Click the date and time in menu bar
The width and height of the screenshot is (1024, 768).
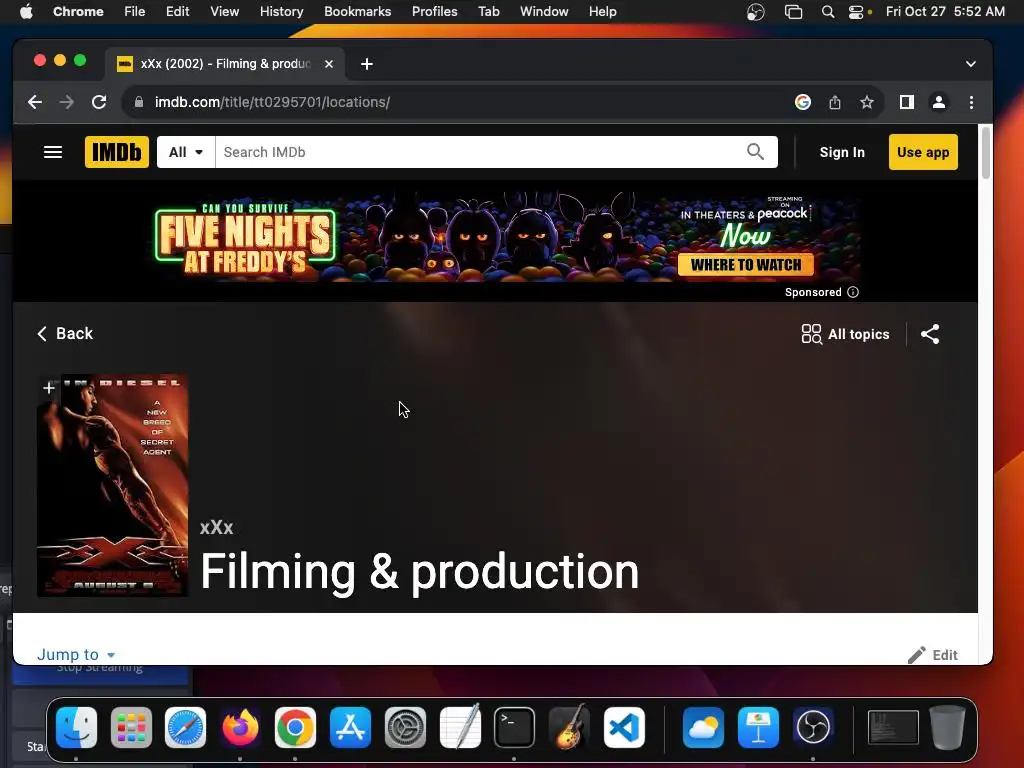pos(945,12)
